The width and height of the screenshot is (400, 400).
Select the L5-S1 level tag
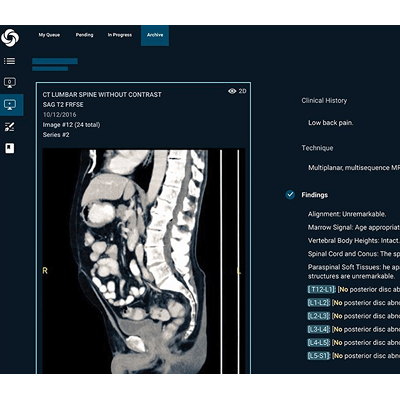pos(319,356)
